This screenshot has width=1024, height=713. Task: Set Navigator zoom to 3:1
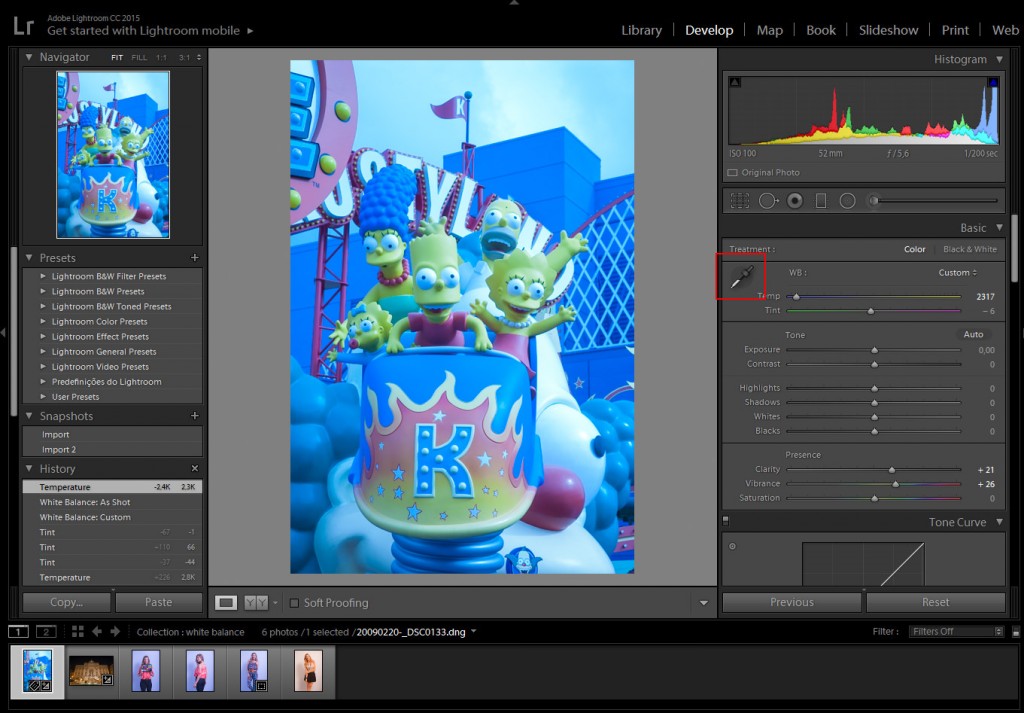coord(185,57)
